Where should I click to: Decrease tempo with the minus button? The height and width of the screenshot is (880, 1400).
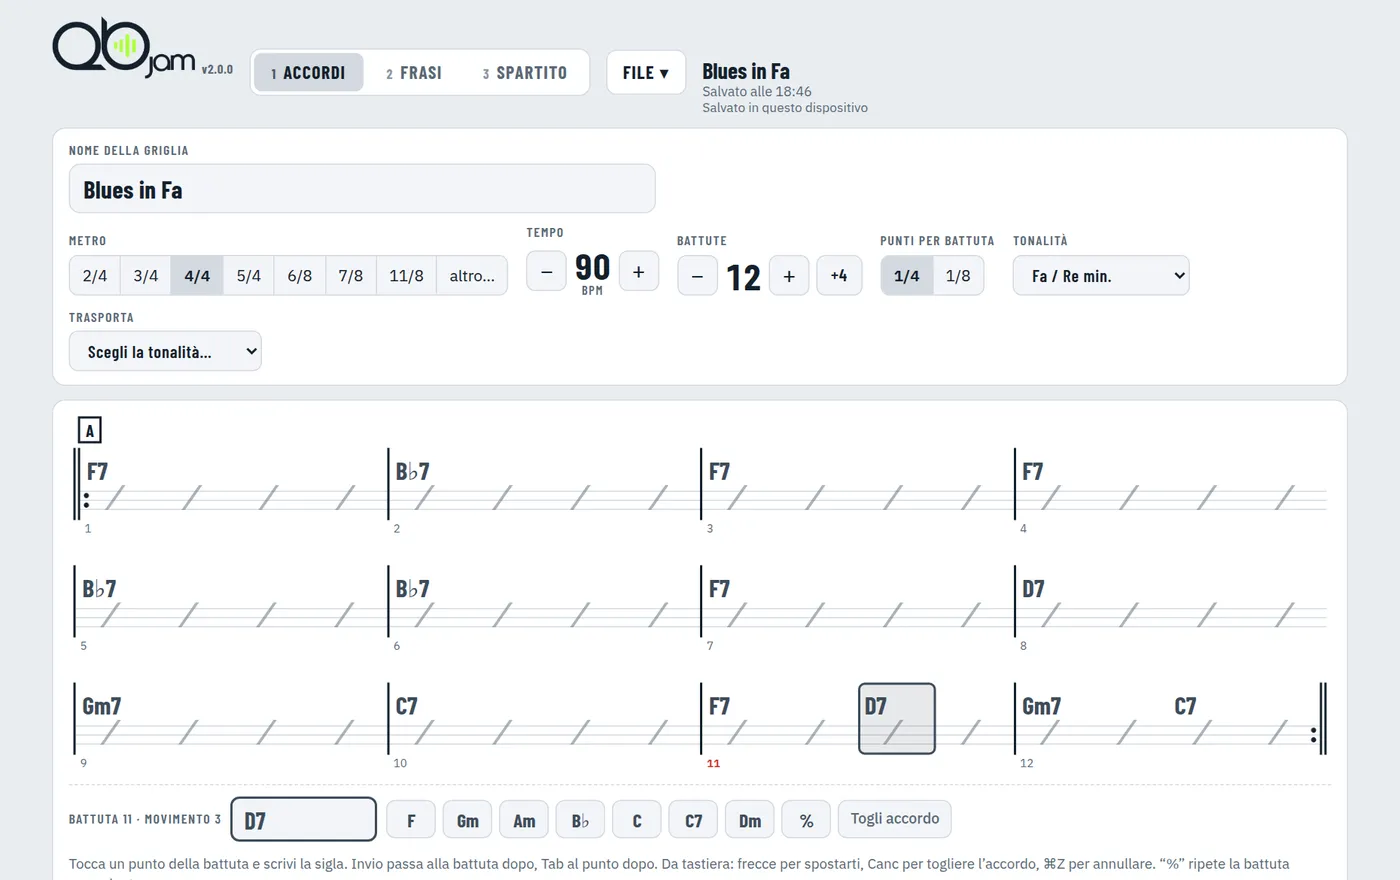point(546,271)
